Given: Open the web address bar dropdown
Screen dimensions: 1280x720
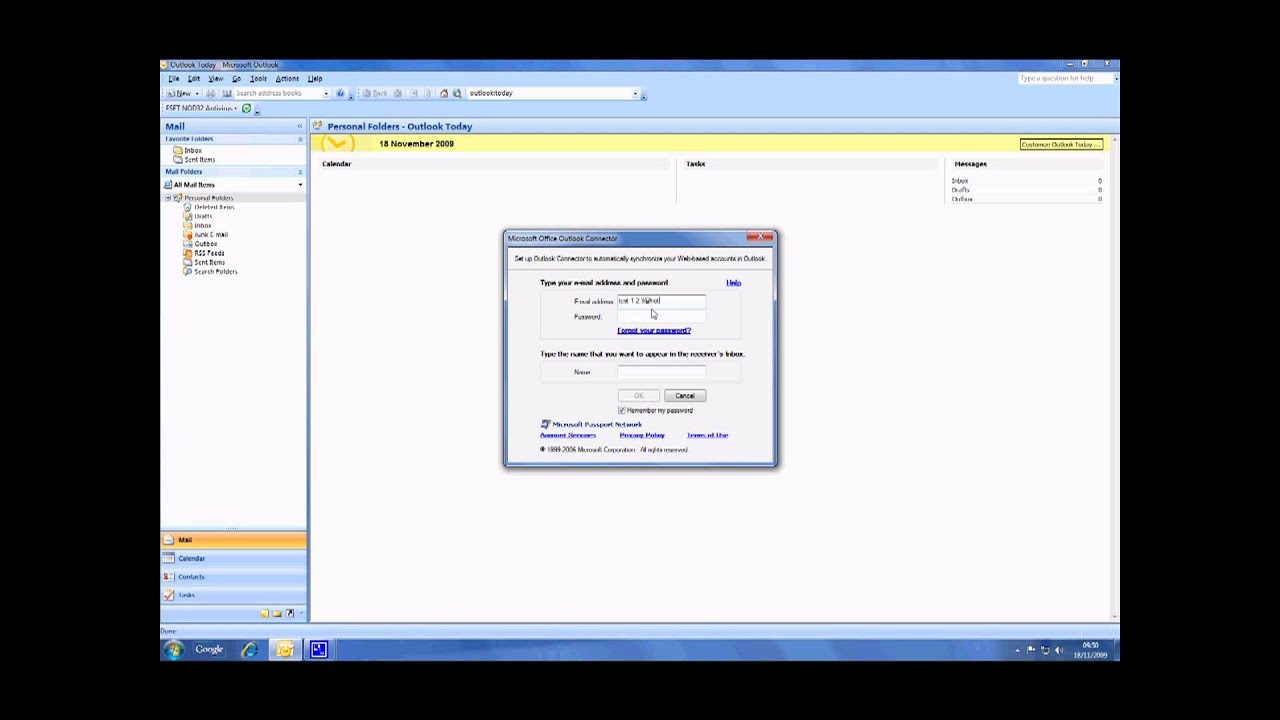Looking at the screenshot, I should click(635, 93).
